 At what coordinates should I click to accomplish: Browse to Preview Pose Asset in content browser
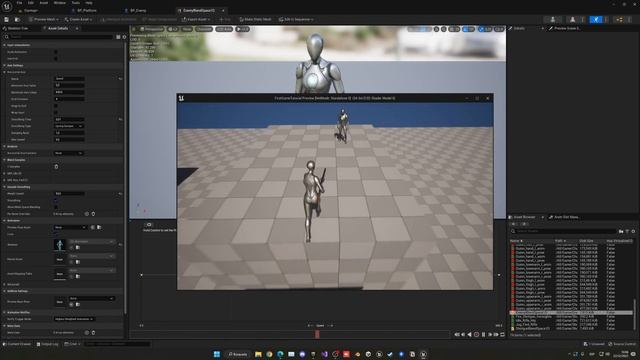(99, 227)
